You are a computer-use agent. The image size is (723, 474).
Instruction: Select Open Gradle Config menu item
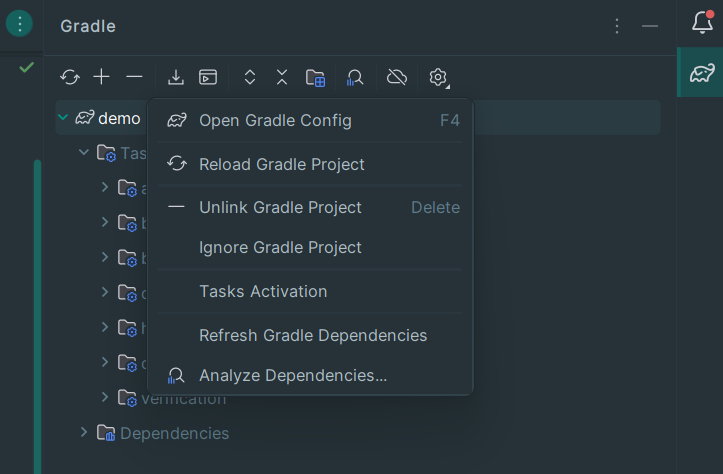[275, 121]
